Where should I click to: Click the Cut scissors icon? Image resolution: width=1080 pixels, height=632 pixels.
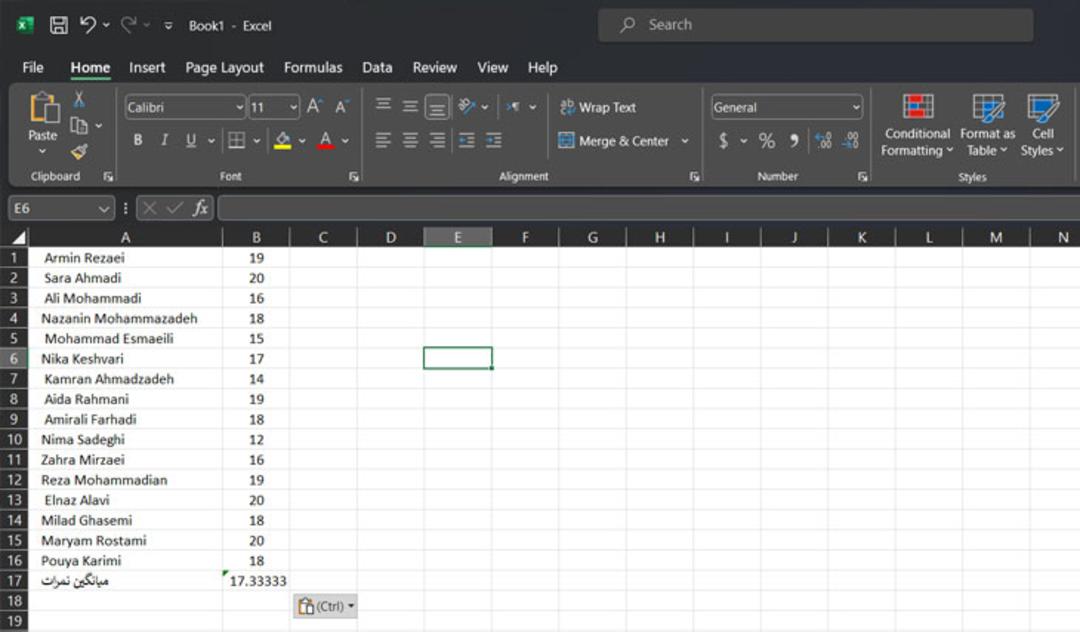pyautogui.click(x=79, y=100)
